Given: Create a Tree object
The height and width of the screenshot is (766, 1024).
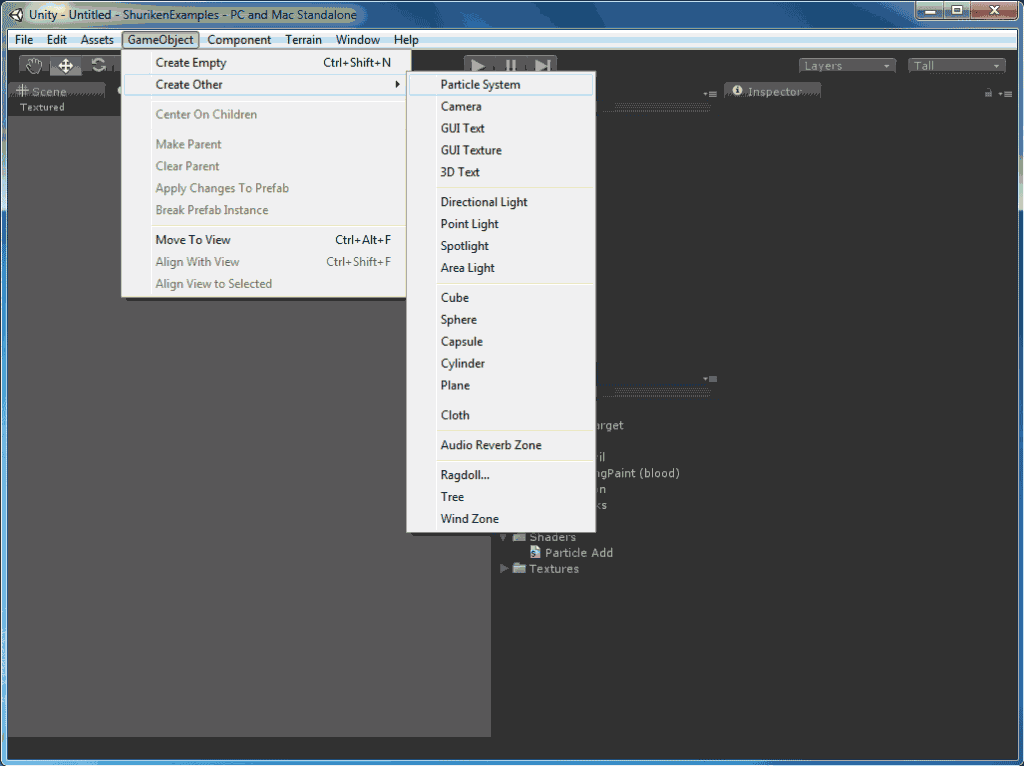Looking at the screenshot, I should [501, 497].
